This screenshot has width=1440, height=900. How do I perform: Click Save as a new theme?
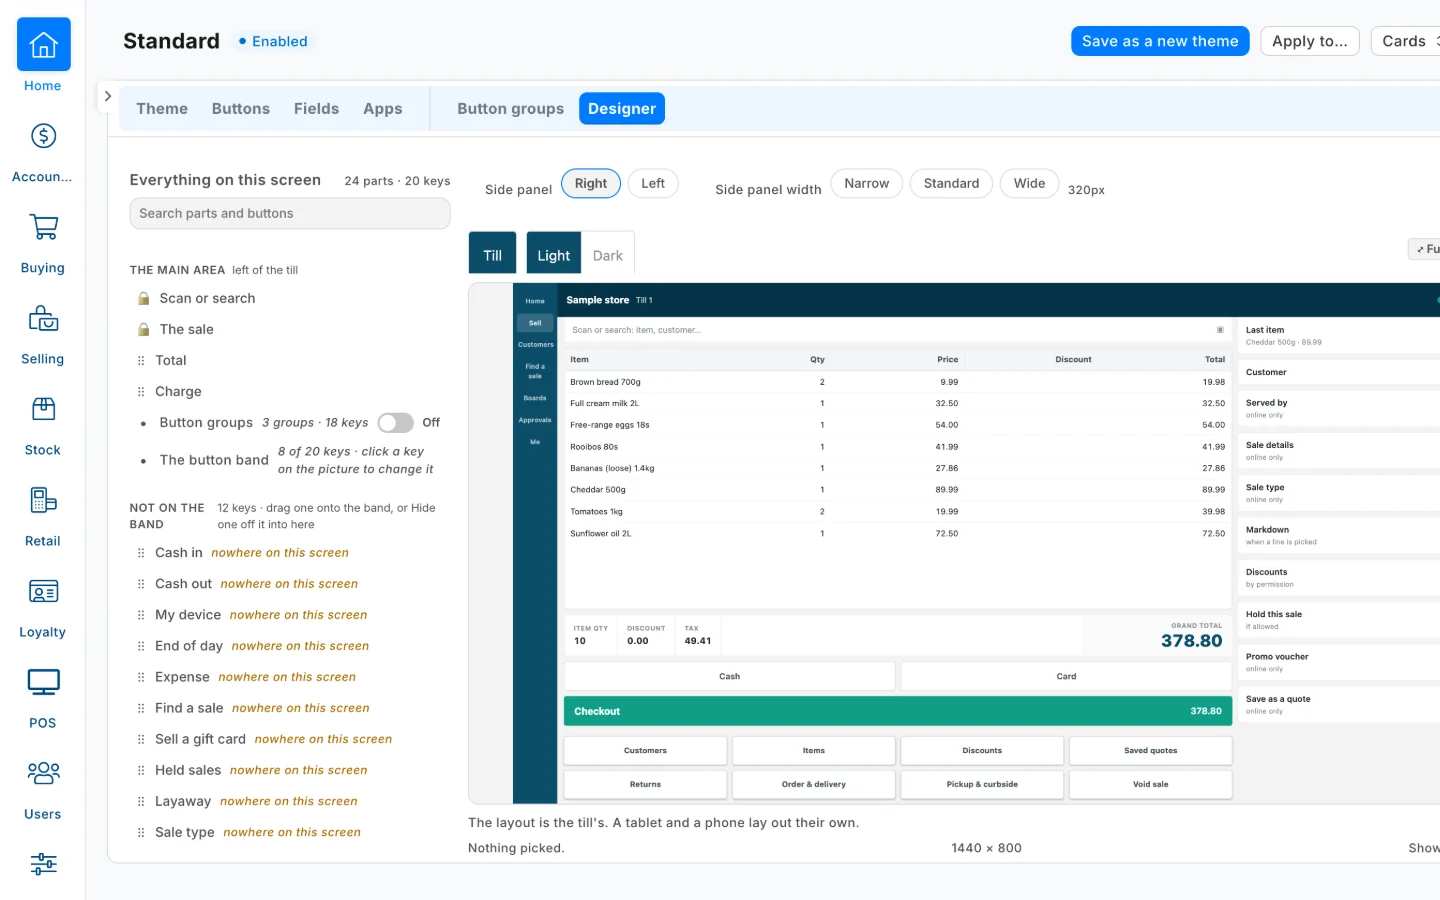(x=1160, y=41)
